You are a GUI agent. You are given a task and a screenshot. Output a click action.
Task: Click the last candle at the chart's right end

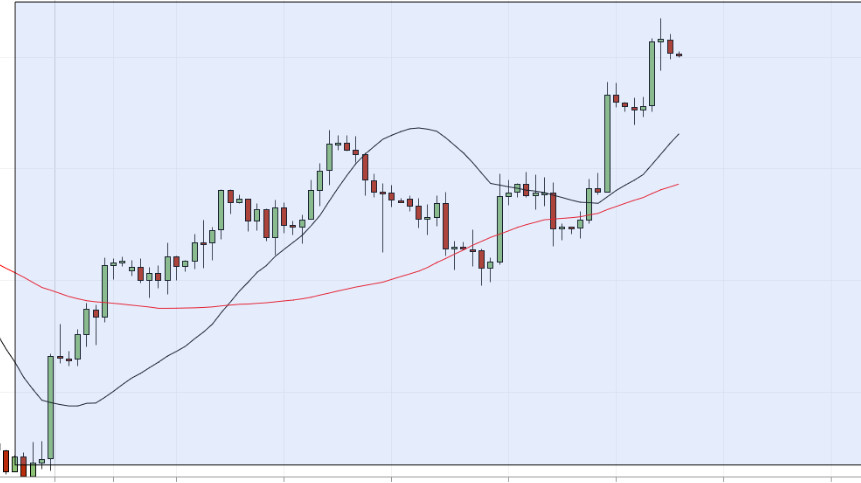(x=679, y=54)
